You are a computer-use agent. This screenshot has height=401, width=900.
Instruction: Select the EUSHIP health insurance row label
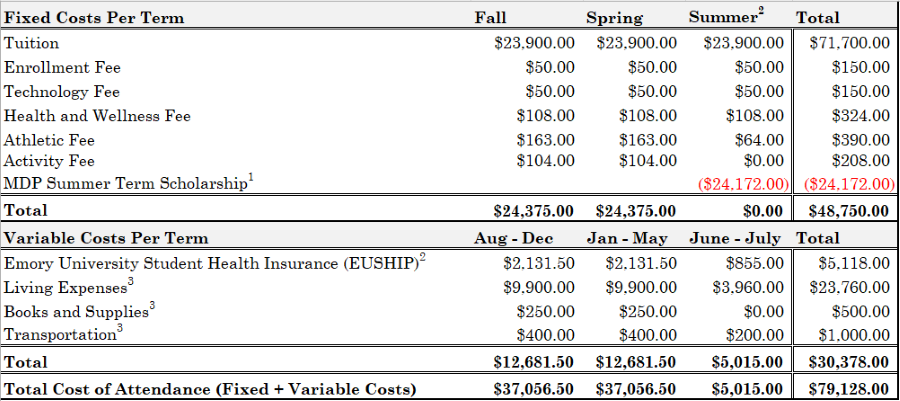click(213, 264)
